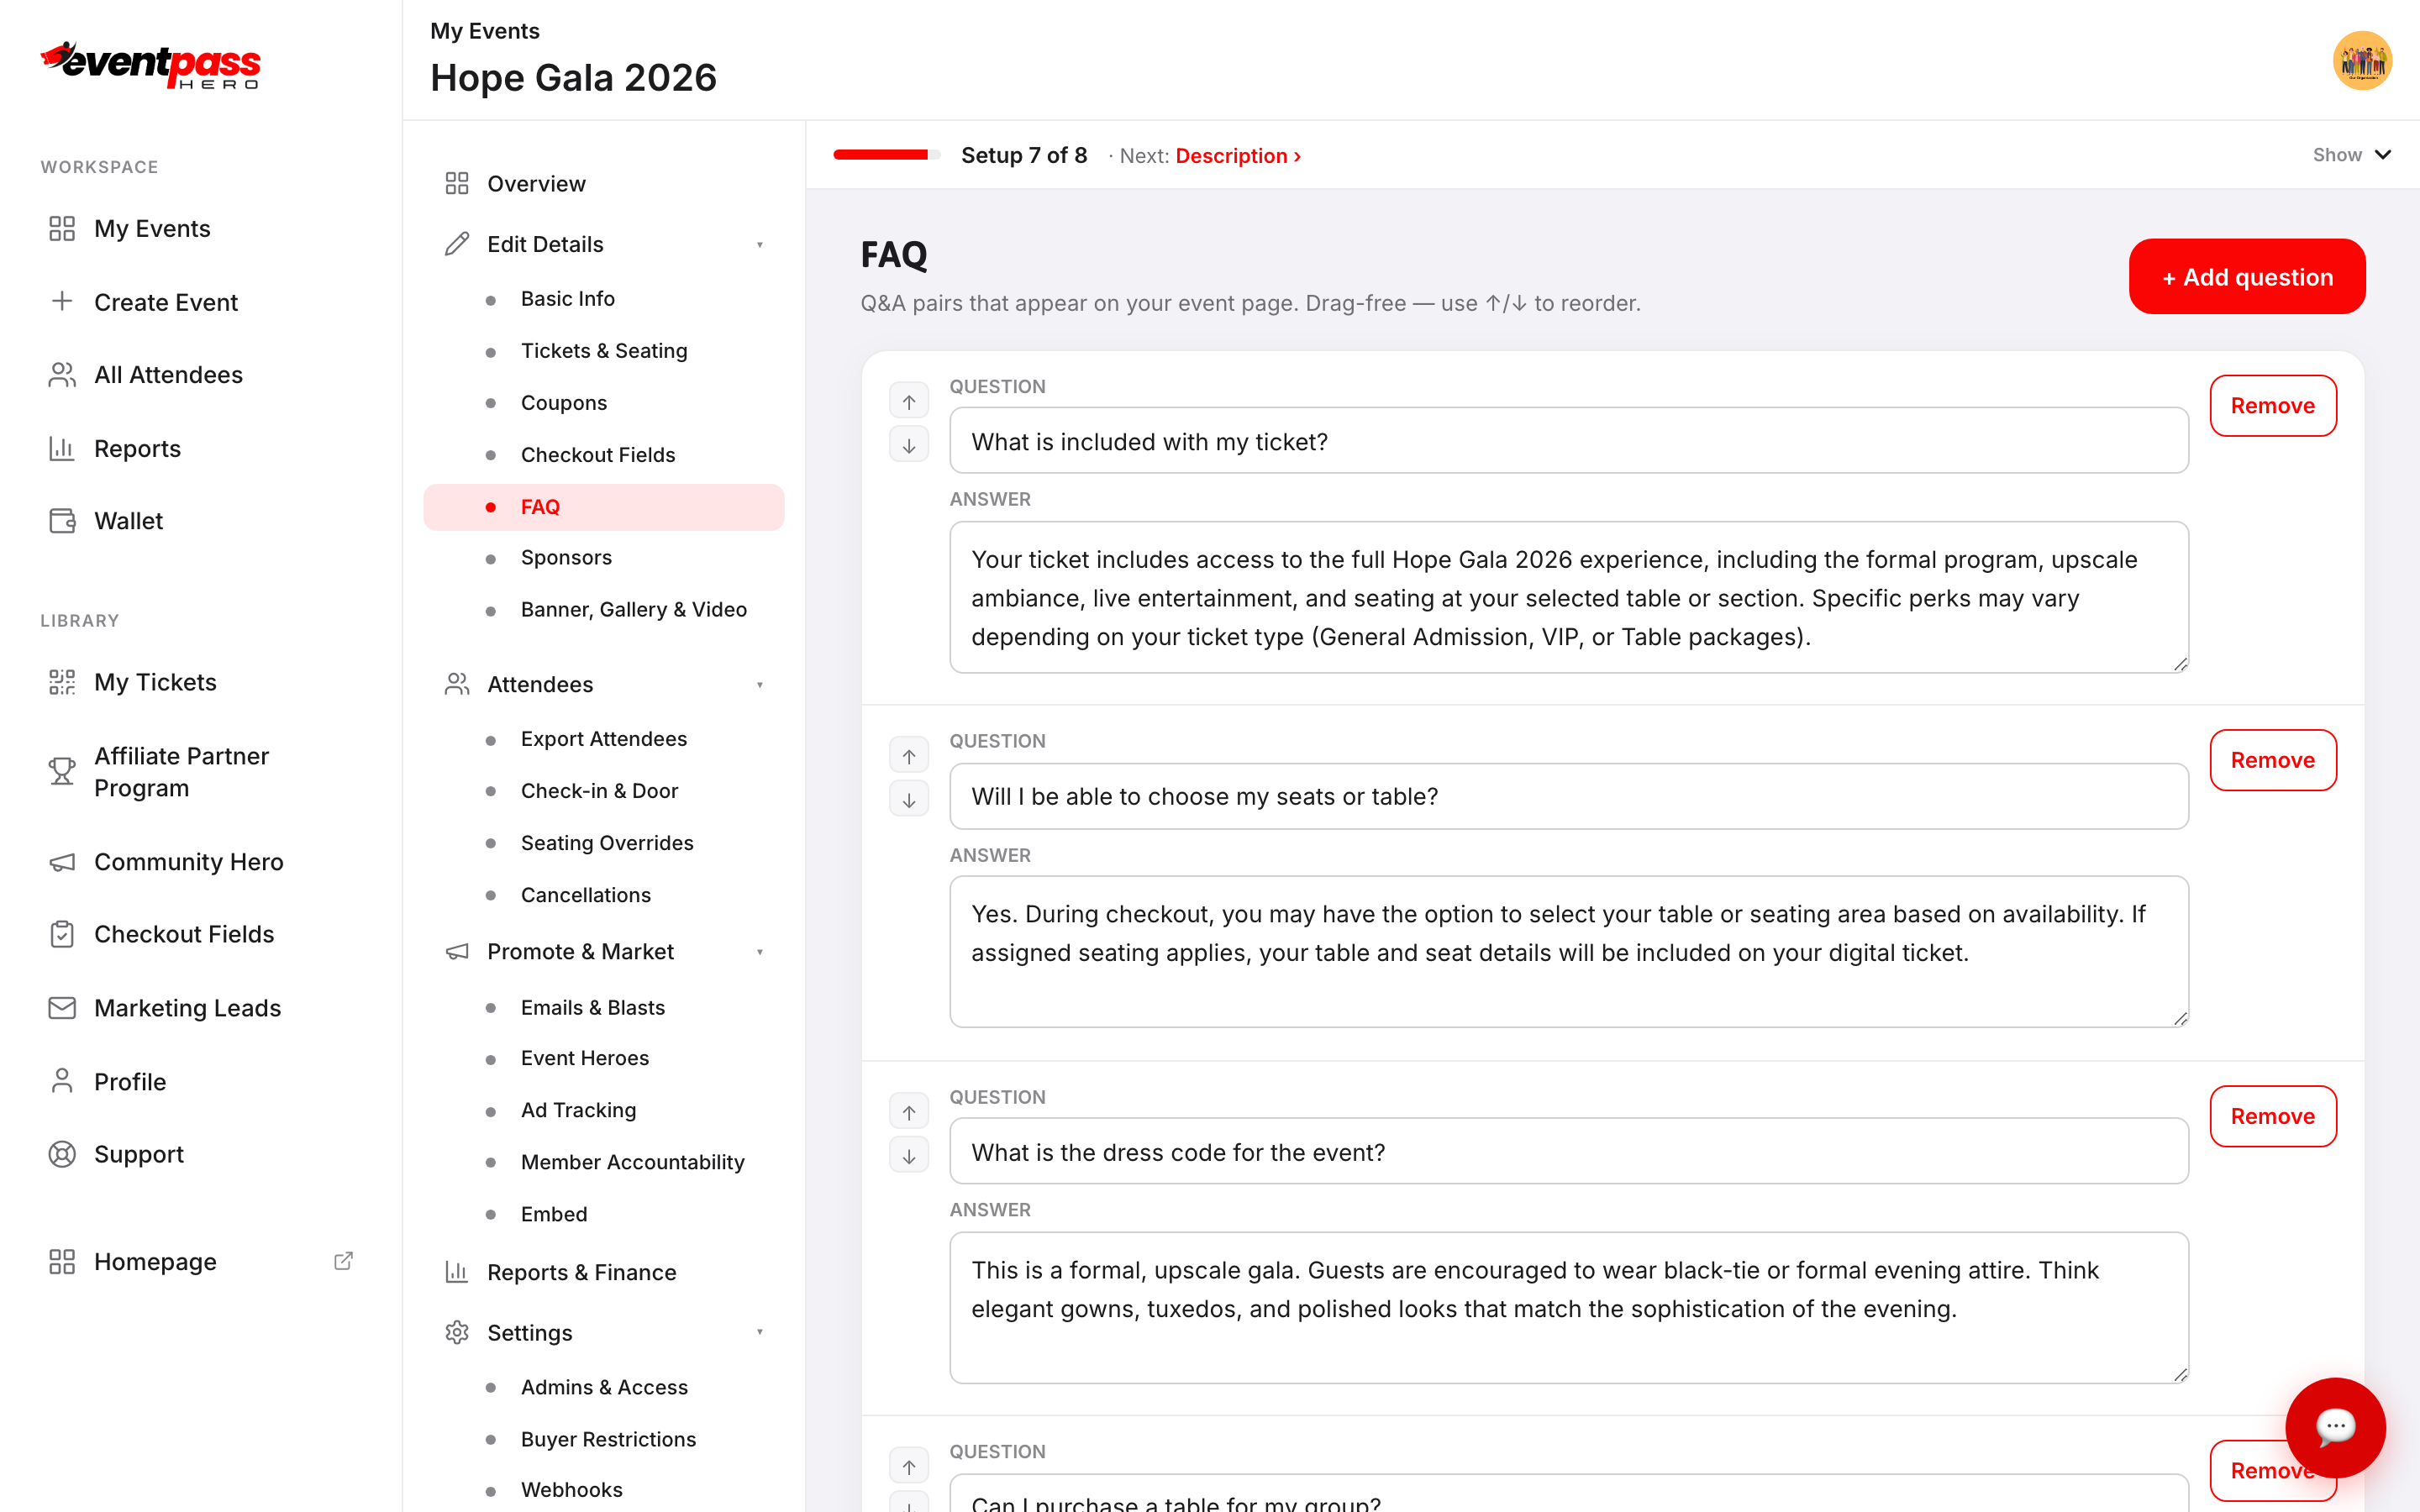Screen dimensions: 2420x1512
Task: Click the Community Hero megaphone icon
Action: [x=62, y=862]
